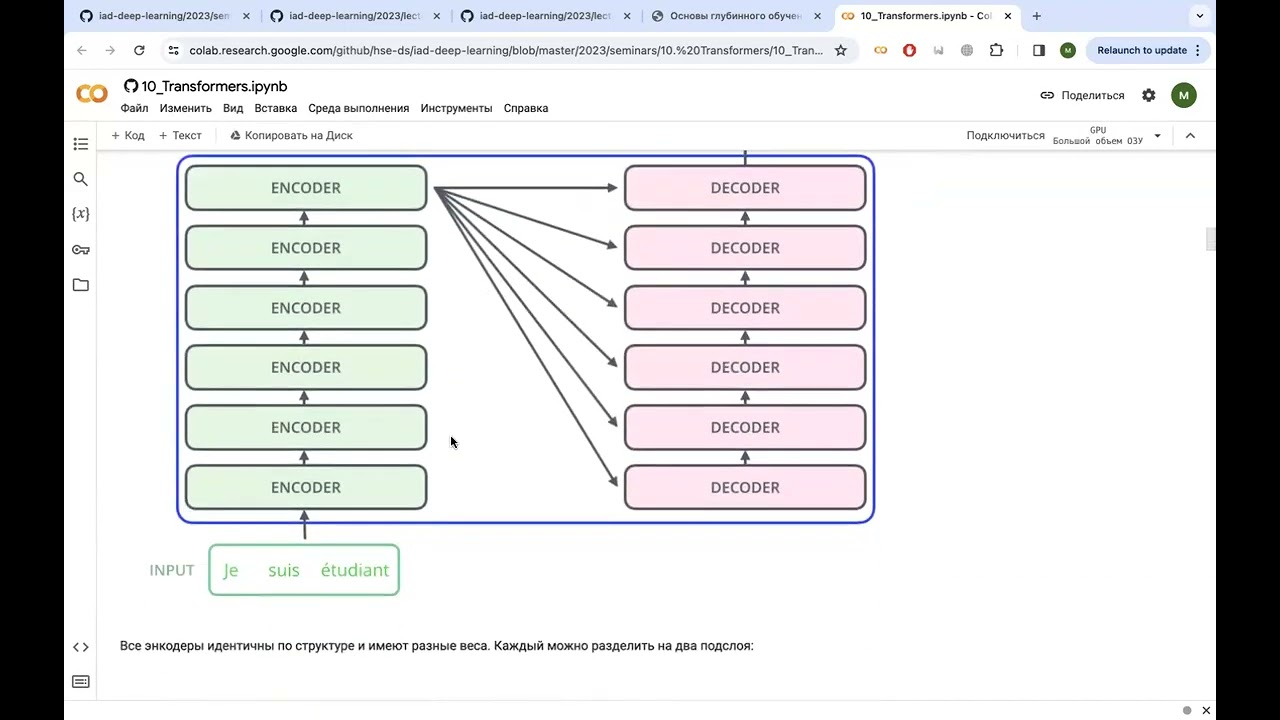This screenshot has width=1280, height=720.
Task: Open the Среда выполнения menu
Action: (x=358, y=108)
